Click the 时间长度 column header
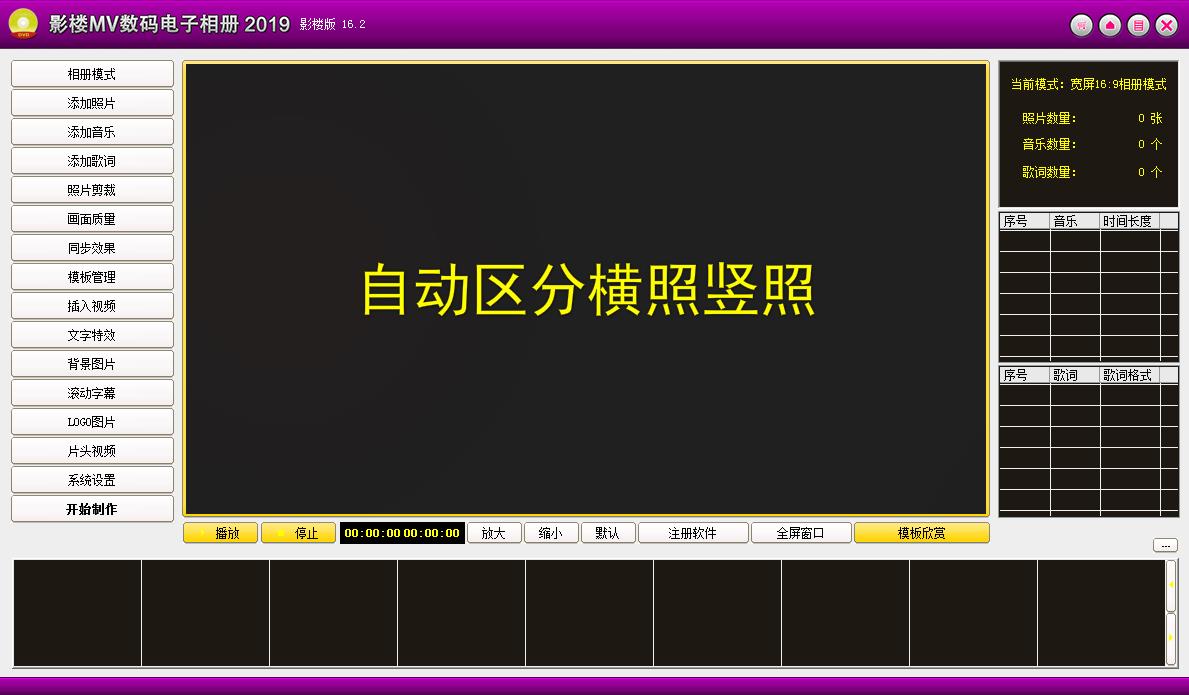1189x695 pixels. [x=1130, y=221]
